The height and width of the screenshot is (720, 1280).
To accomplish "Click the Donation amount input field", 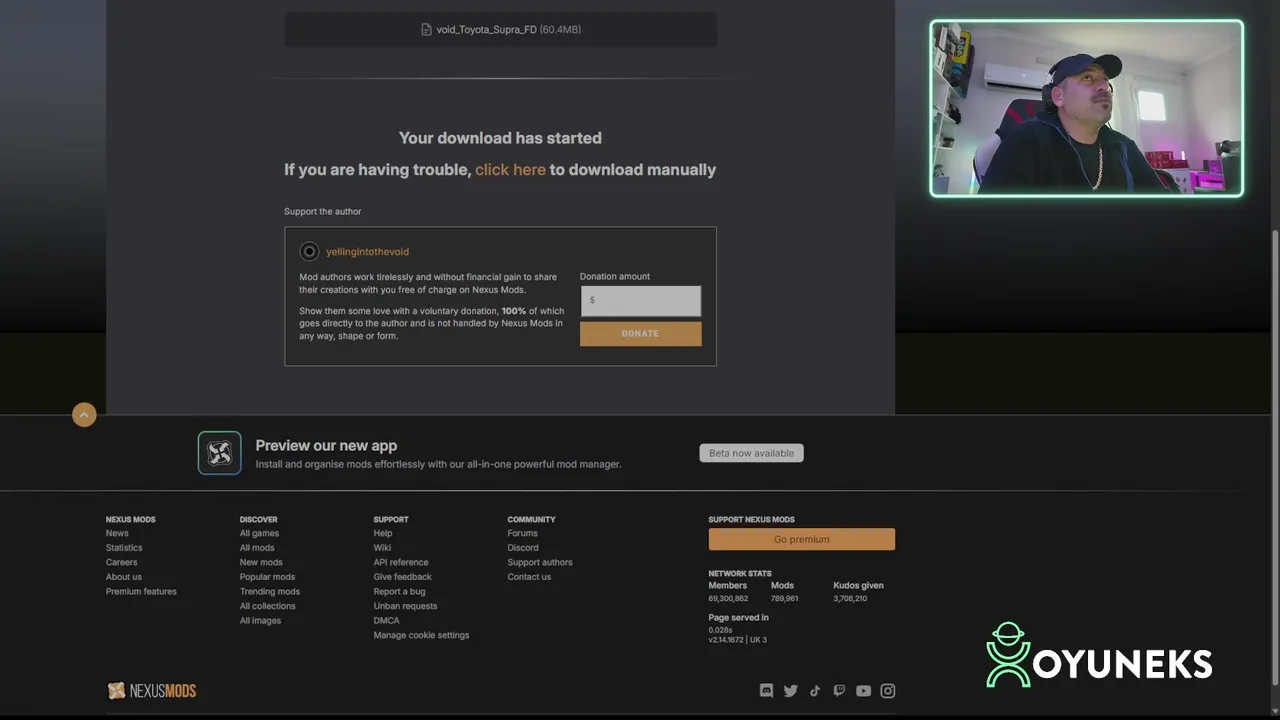I will (x=640, y=300).
